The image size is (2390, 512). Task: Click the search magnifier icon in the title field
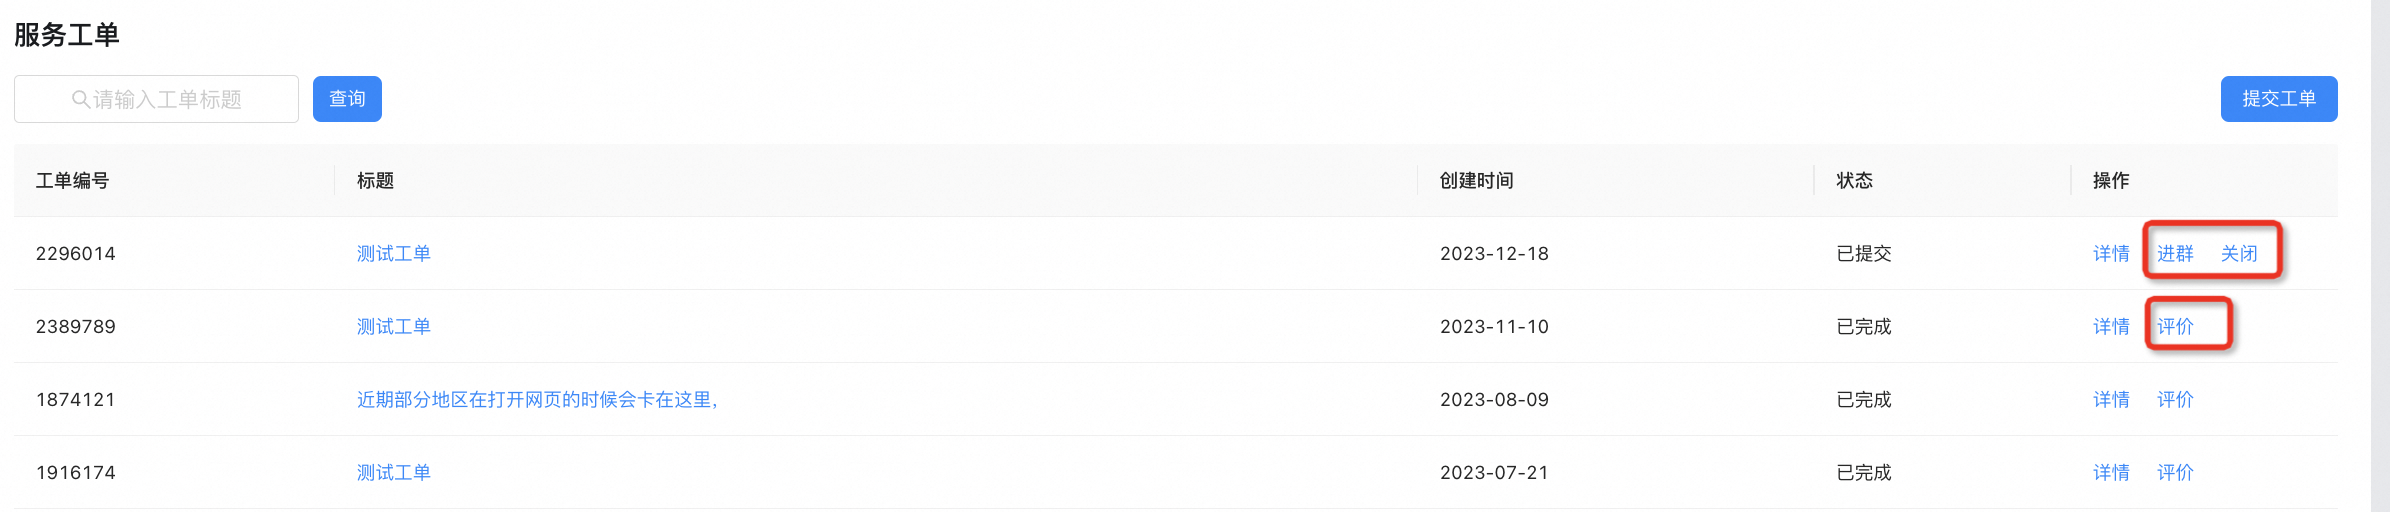[x=81, y=99]
